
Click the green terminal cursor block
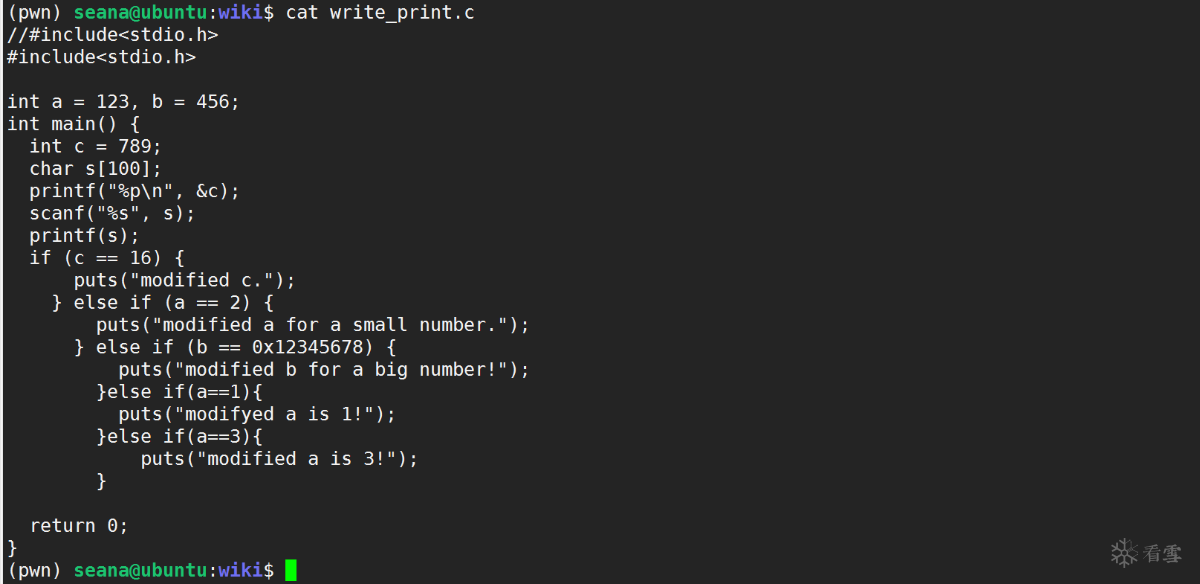pos(291,570)
